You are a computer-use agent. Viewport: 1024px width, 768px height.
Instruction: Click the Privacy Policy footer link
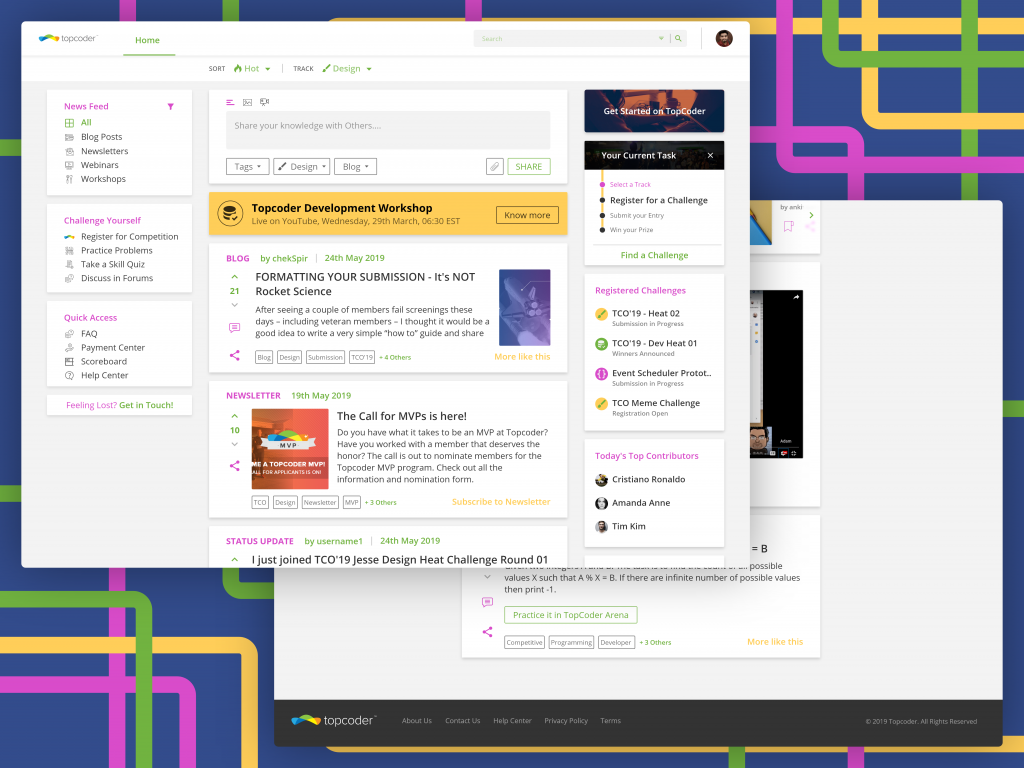point(566,721)
